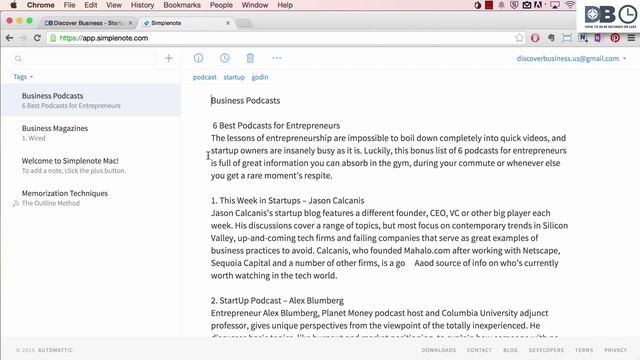Open the note info icon
Screen dimensions: 640x360
(198, 58)
